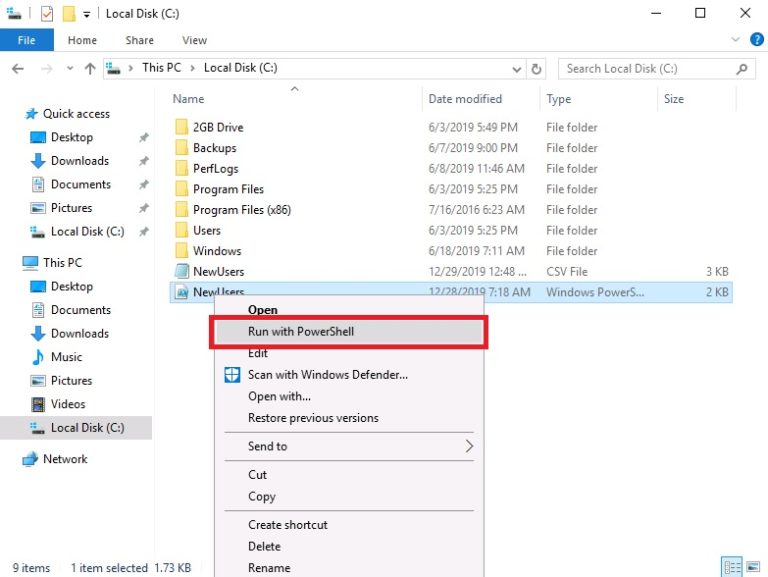Choose Run with PowerShell from context menu
This screenshot has width=768, height=577.
coord(301,331)
